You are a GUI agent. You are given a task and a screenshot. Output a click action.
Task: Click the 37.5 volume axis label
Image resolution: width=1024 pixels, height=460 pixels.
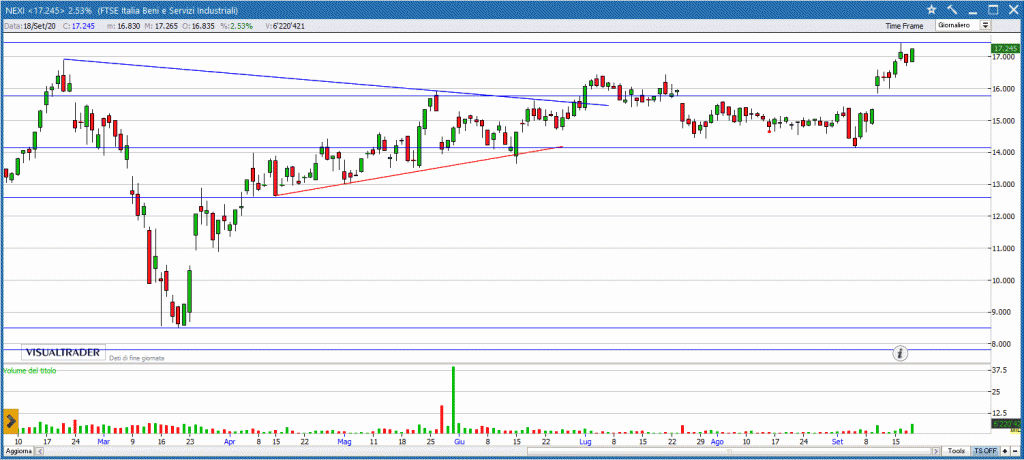pyautogui.click(x=1001, y=370)
